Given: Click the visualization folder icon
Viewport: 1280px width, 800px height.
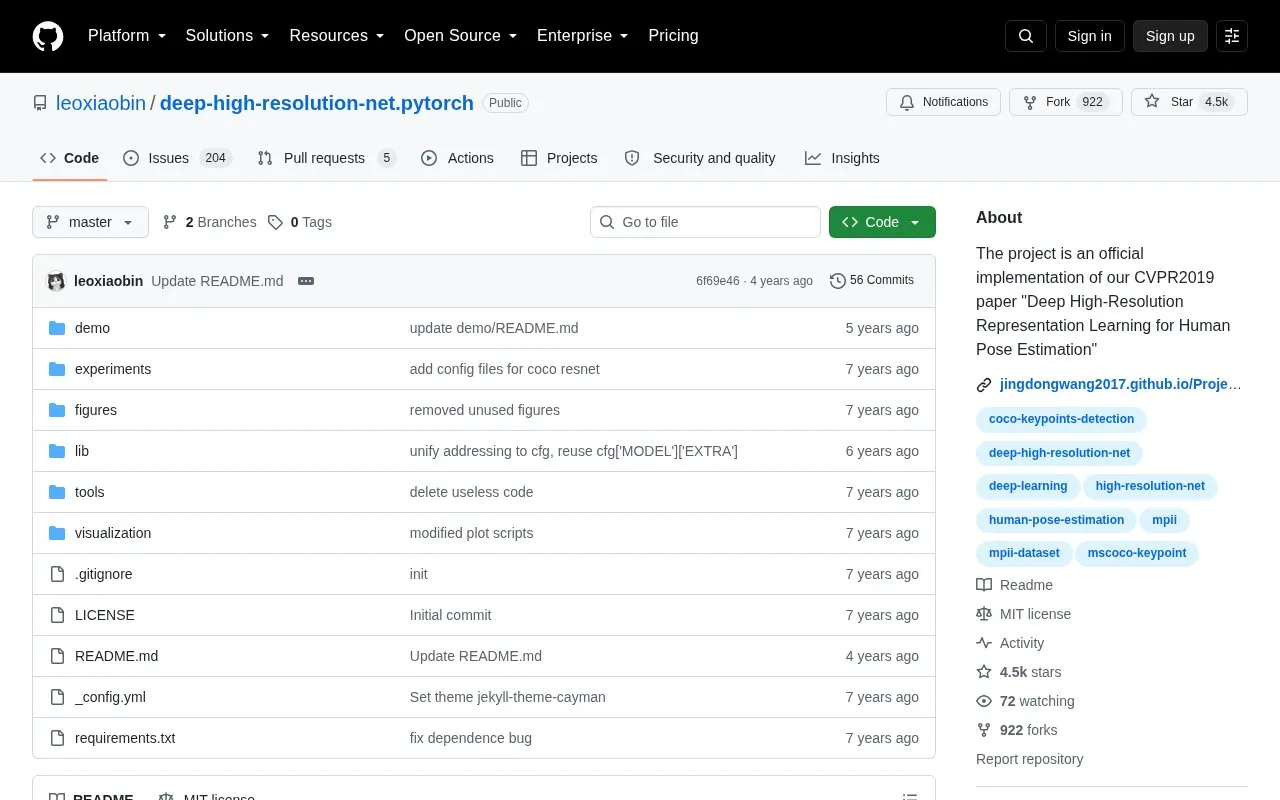Looking at the screenshot, I should click(x=57, y=533).
